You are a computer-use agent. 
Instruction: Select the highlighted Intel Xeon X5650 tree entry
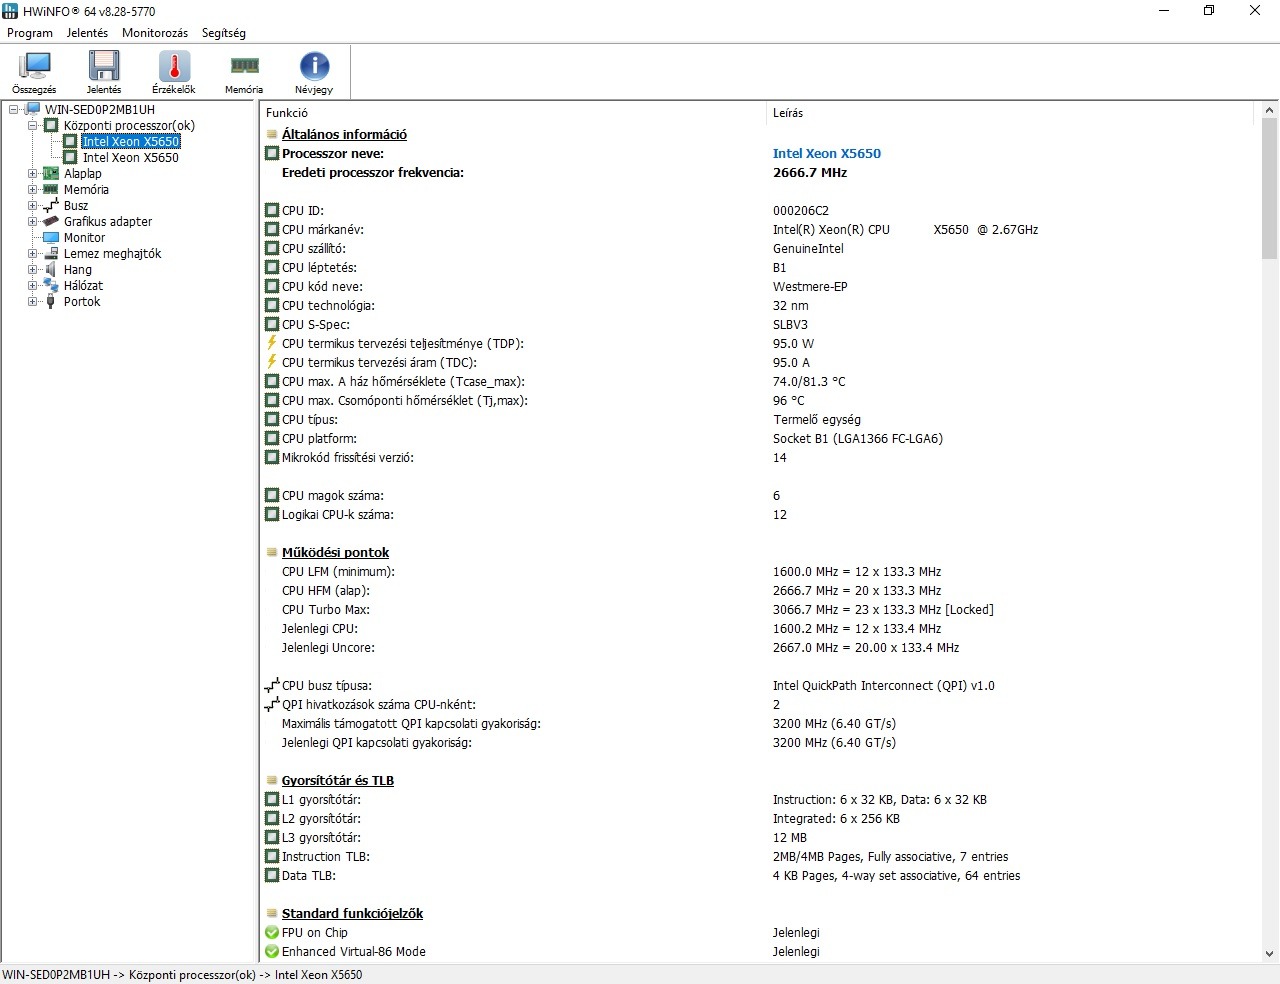click(x=131, y=141)
